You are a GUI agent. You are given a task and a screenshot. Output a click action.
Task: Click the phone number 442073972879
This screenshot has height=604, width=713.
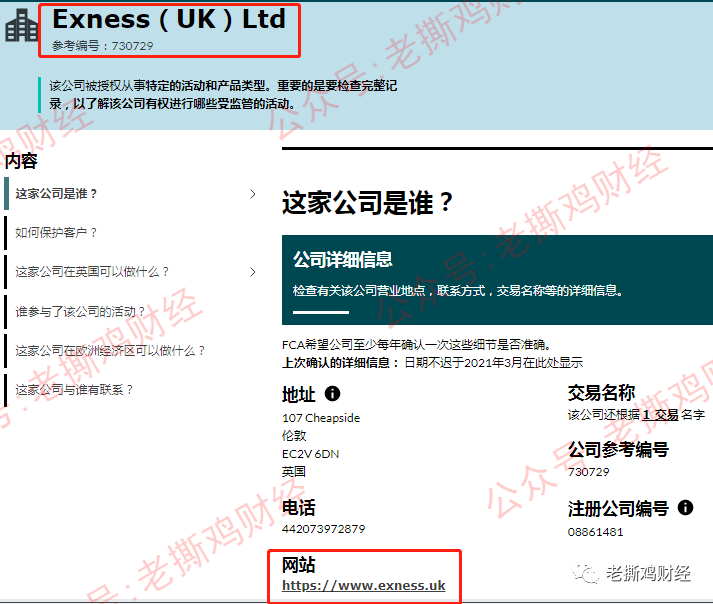(x=324, y=529)
